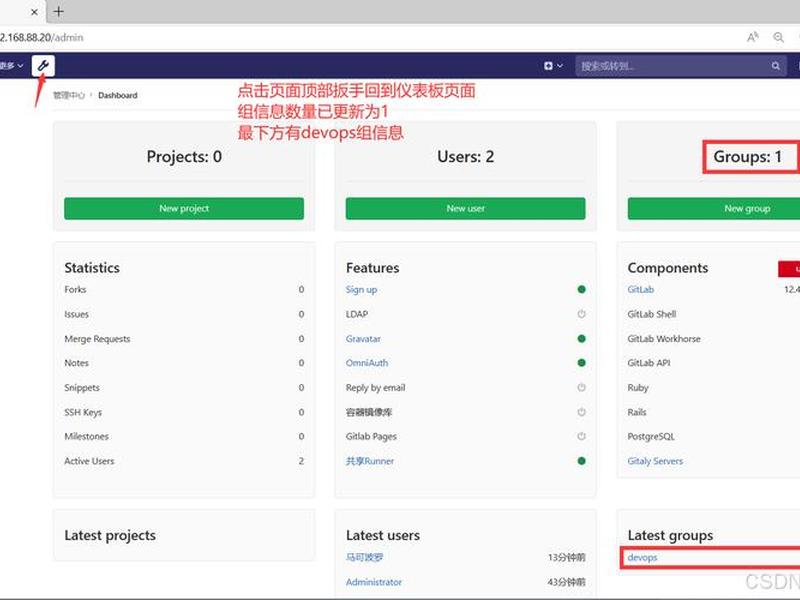Click the browser read-aloud icon
Screen dimensions: 800x600
point(753,37)
